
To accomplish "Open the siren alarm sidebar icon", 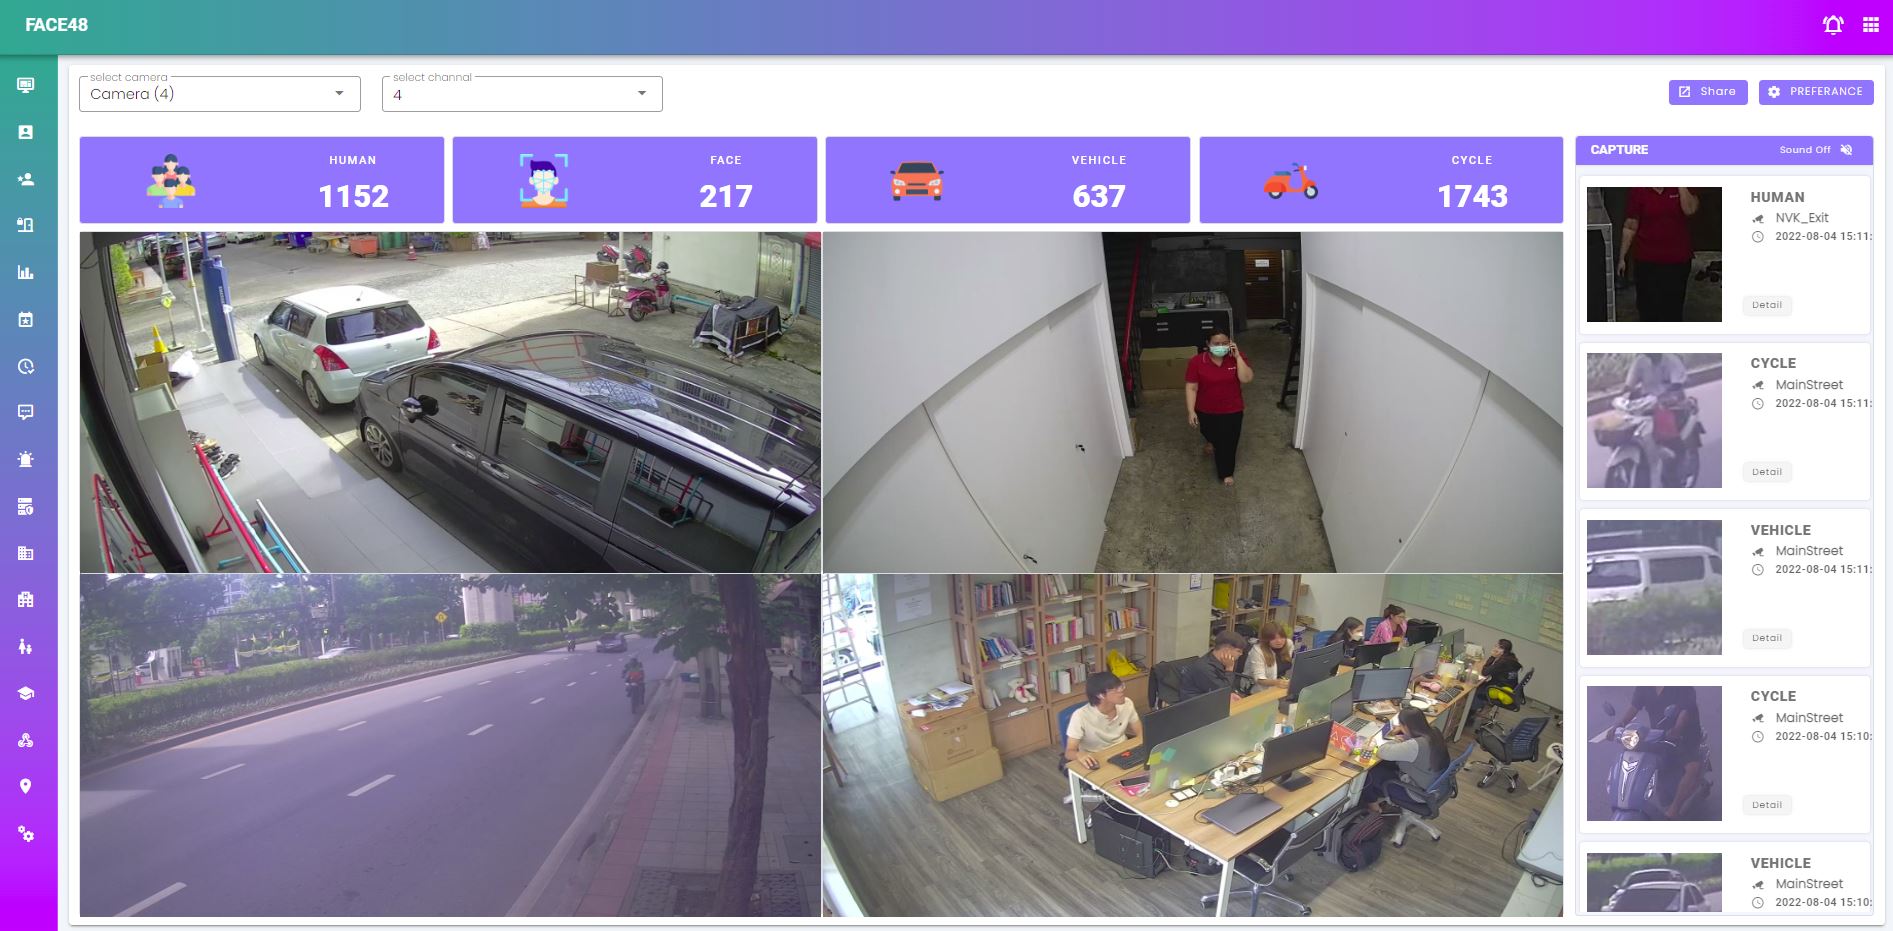I will point(26,459).
